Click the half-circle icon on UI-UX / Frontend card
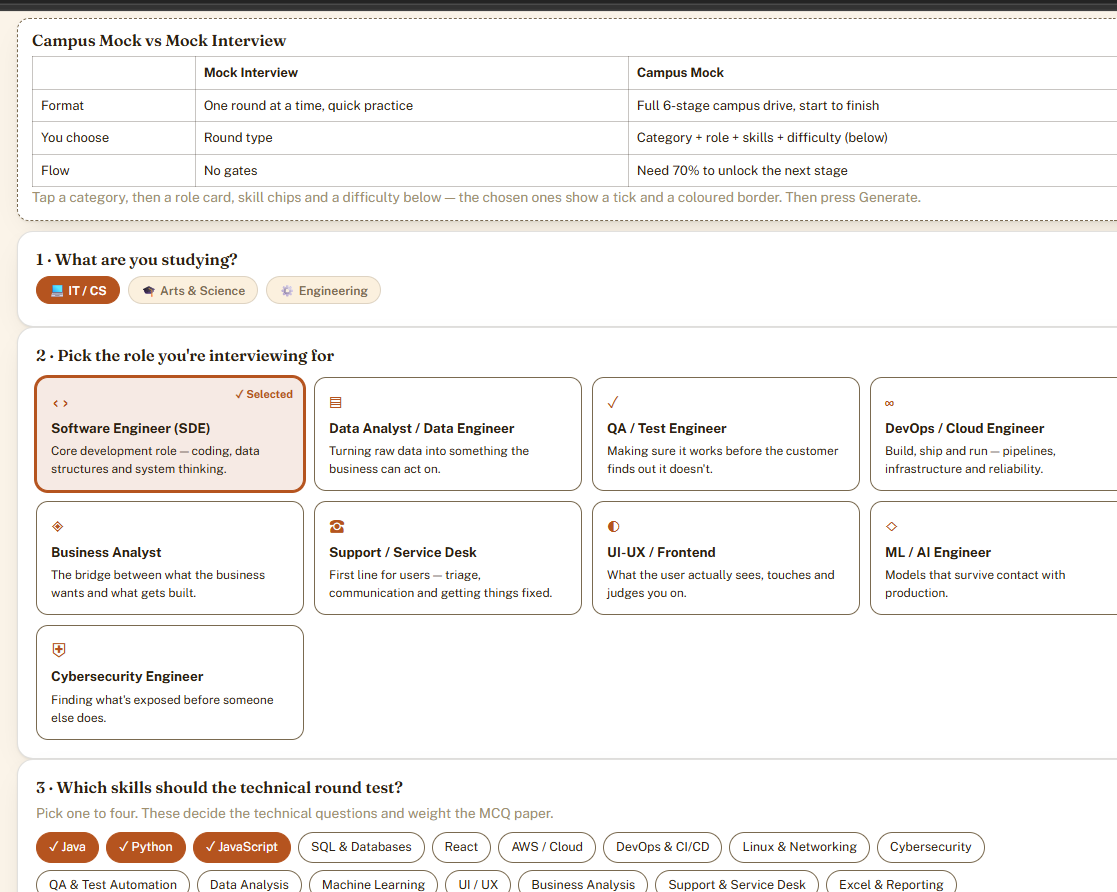 (613, 527)
